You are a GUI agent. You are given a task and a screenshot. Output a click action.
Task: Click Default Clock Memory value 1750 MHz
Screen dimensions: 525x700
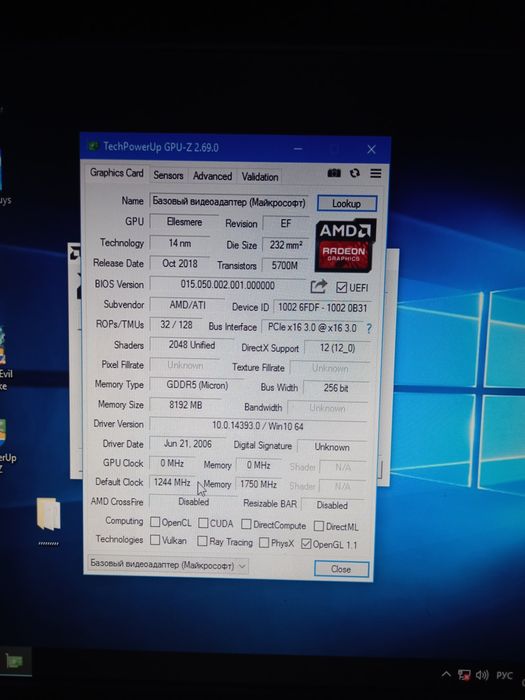click(258, 484)
